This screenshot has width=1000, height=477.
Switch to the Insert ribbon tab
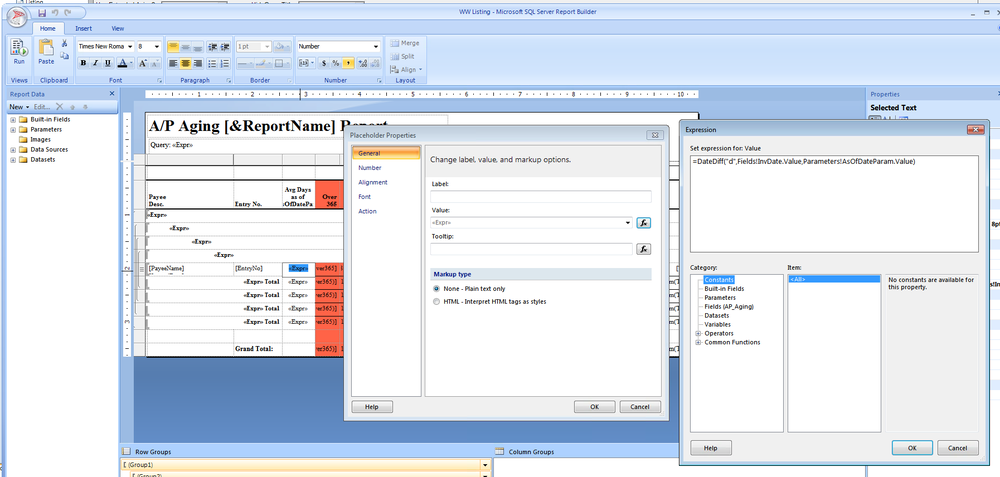click(x=84, y=28)
